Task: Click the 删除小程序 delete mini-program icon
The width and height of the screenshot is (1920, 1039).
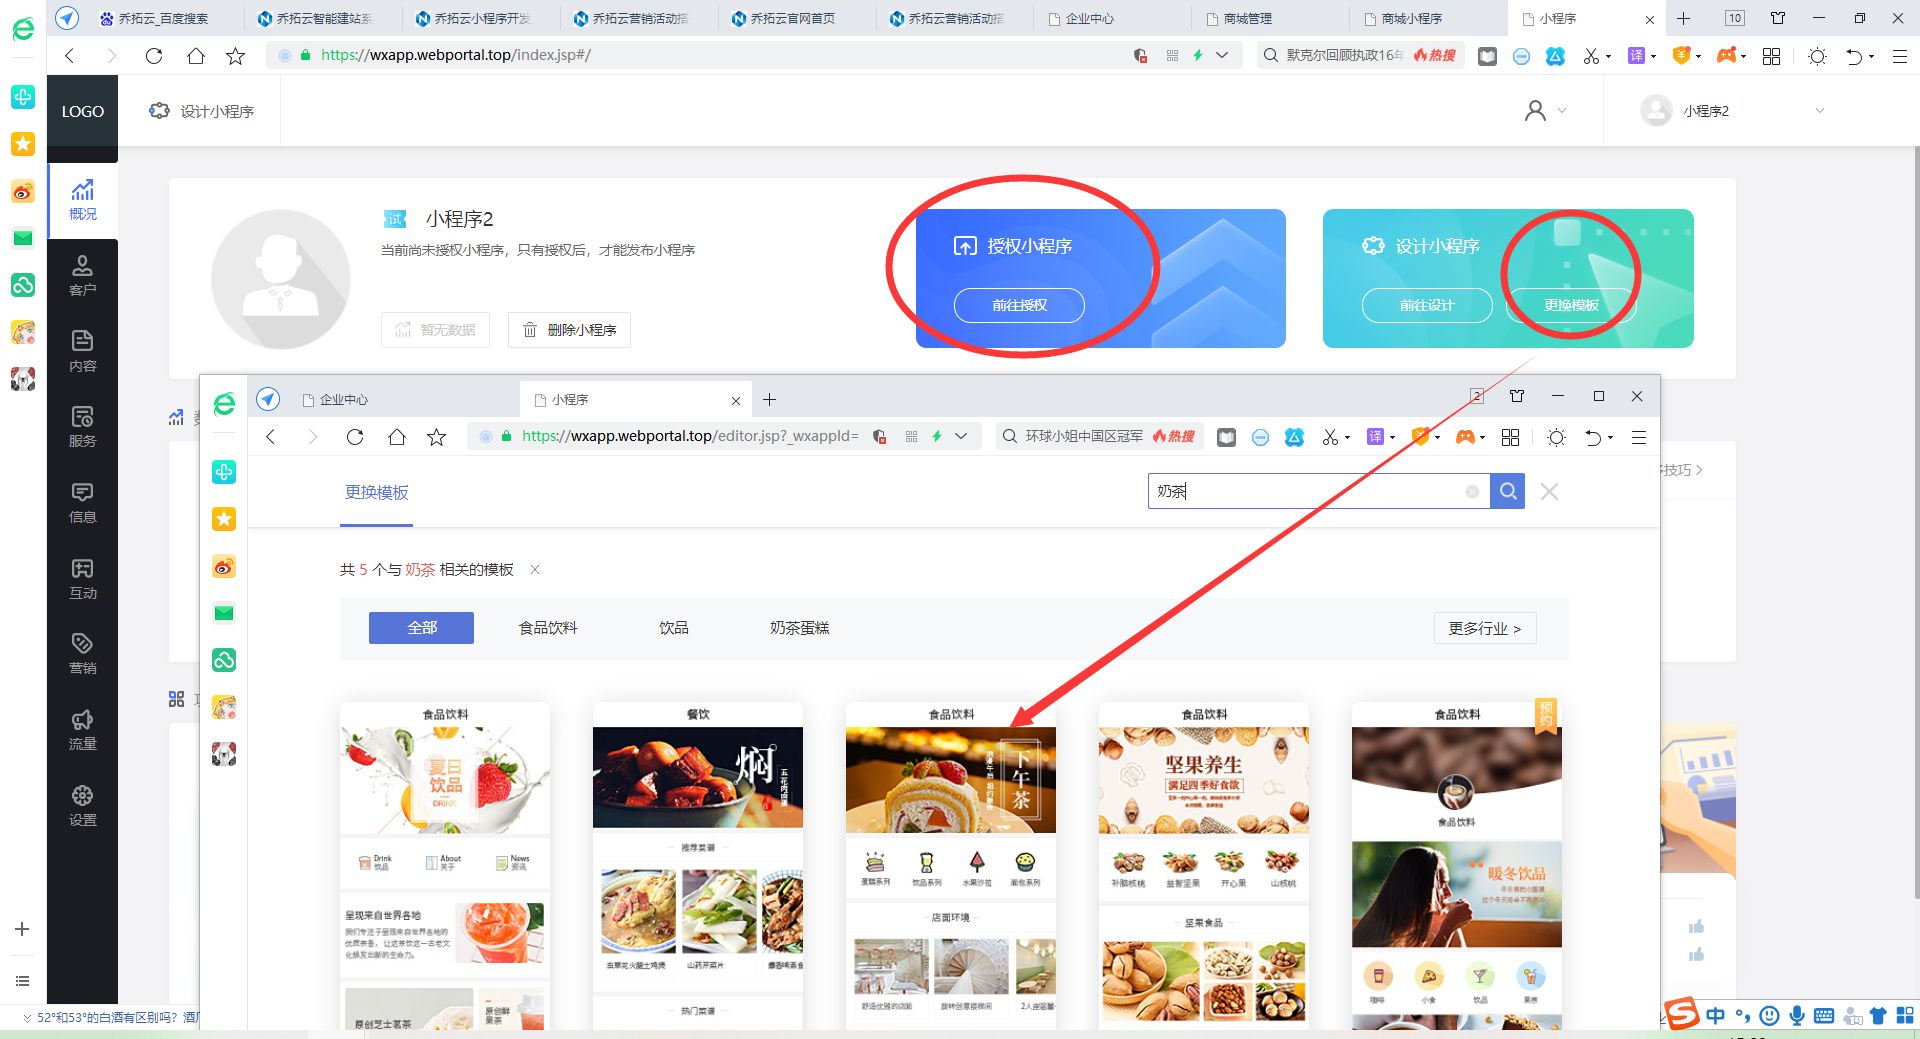Action: coord(531,330)
